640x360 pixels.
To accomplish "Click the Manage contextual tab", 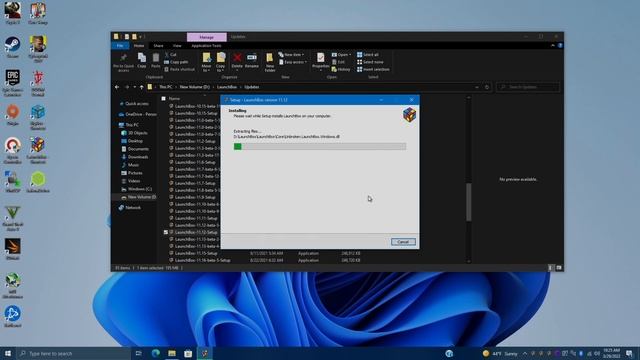I will click(207, 37).
